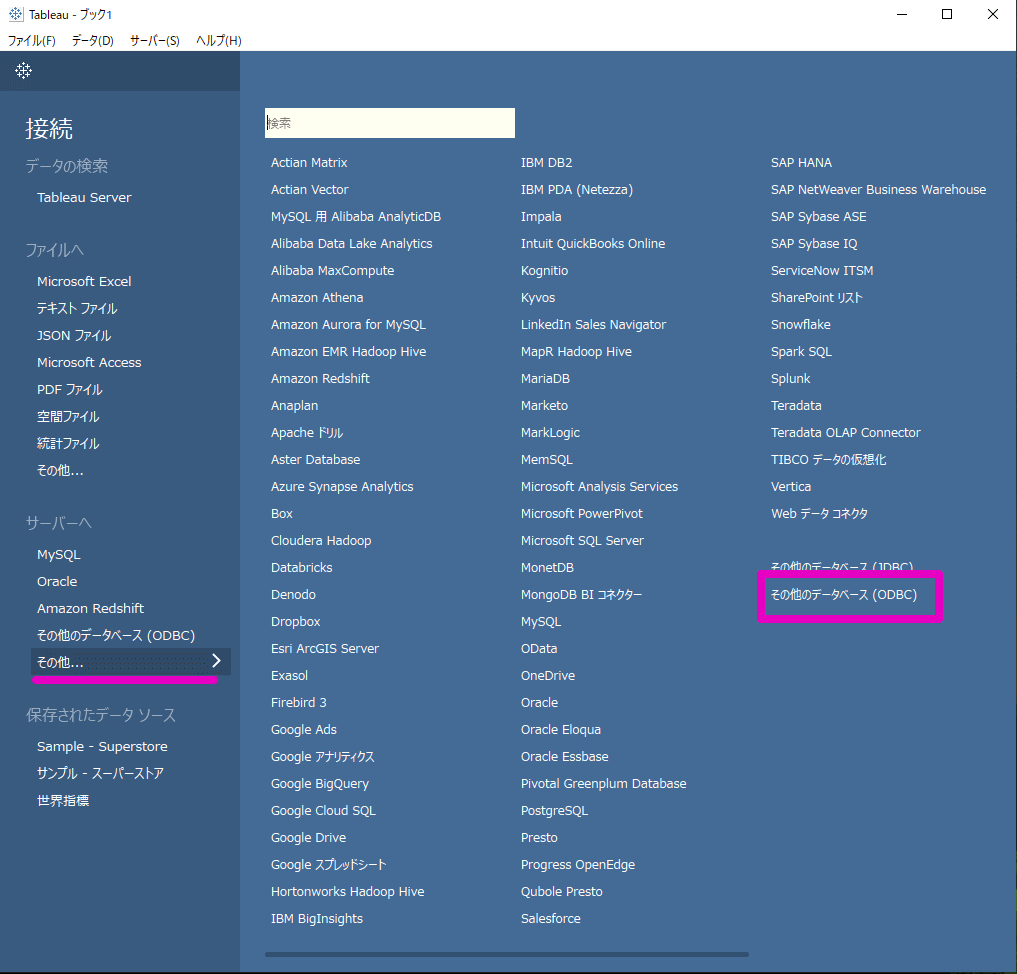Click the horizontal scrollbar under the connector list

tap(507, 954)
